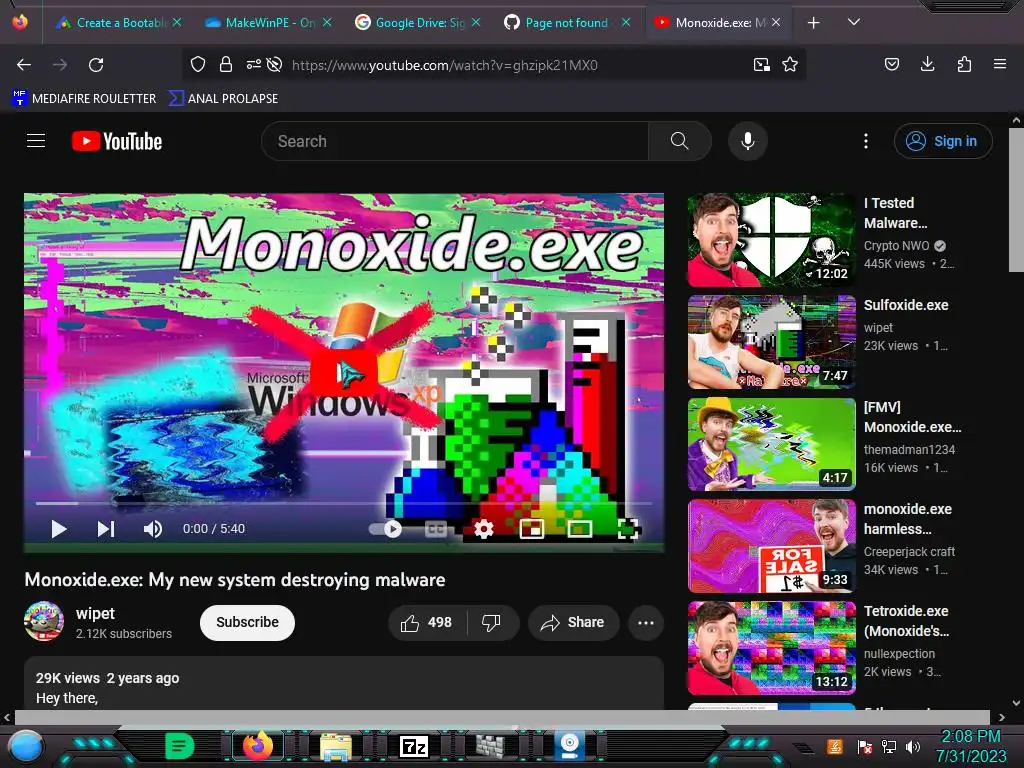Image resolution: width=1024 pixels, height=768 pixels.
Task: Adjust system volume in tray
Action: (913, 746)
